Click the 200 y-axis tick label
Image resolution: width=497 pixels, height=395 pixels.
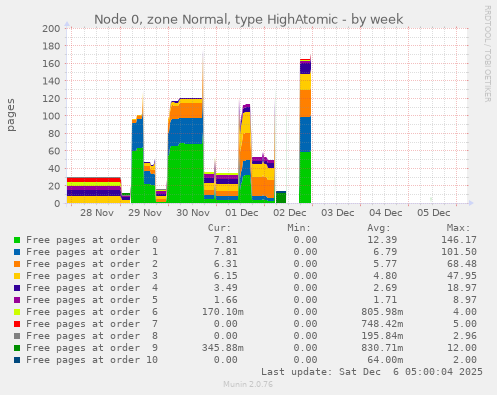click(x=51, y=28)
